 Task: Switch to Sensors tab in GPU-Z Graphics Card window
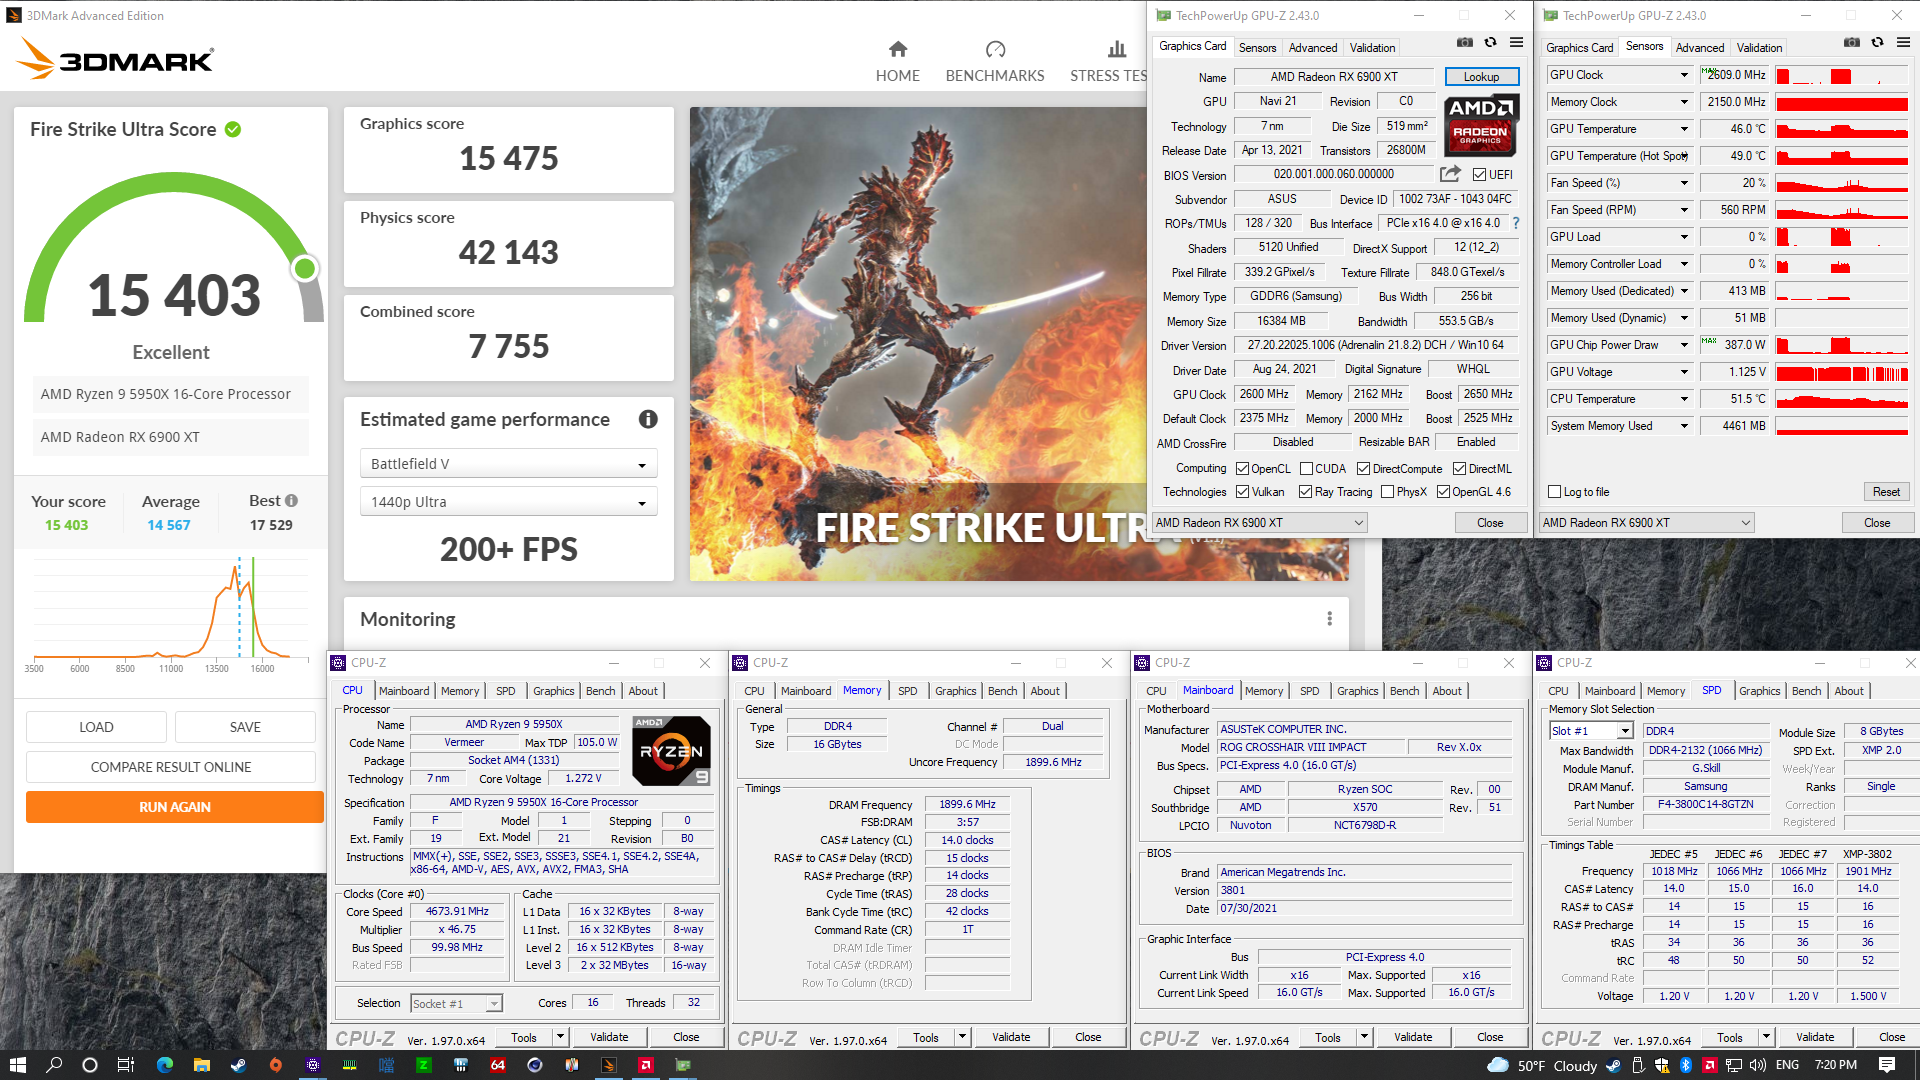1257,48
